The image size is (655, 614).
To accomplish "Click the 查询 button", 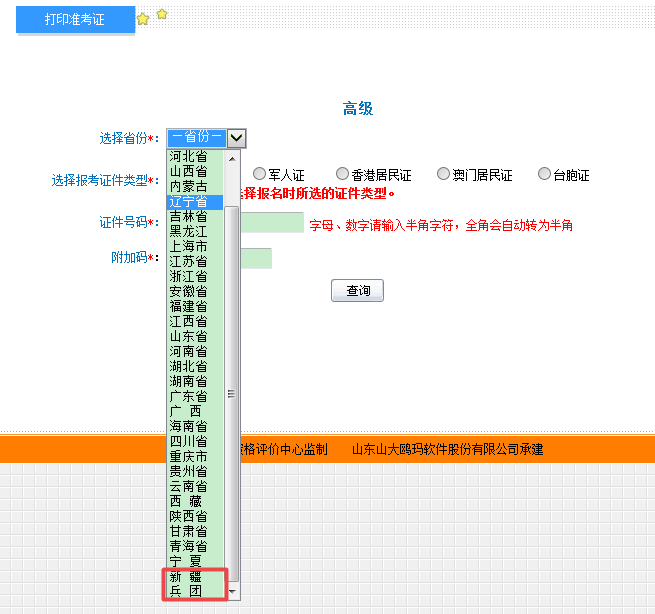I will 357,290.
